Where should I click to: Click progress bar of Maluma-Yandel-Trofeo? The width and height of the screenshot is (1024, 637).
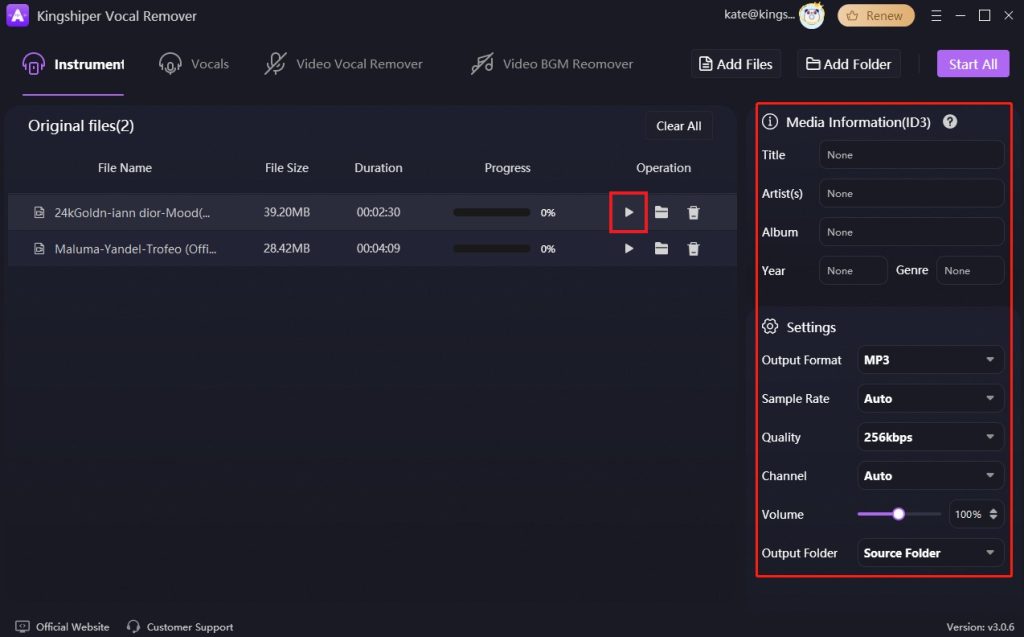tap(492, 248)
